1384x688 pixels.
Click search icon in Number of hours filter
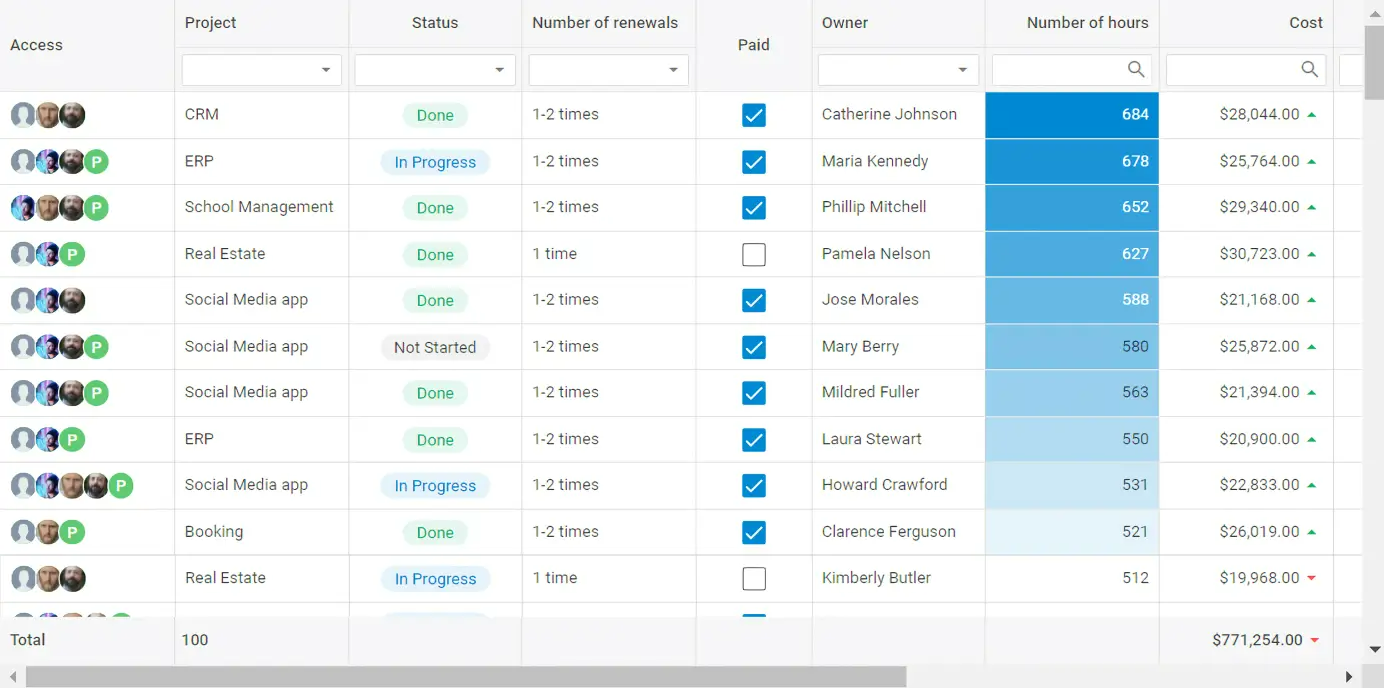1136,69
